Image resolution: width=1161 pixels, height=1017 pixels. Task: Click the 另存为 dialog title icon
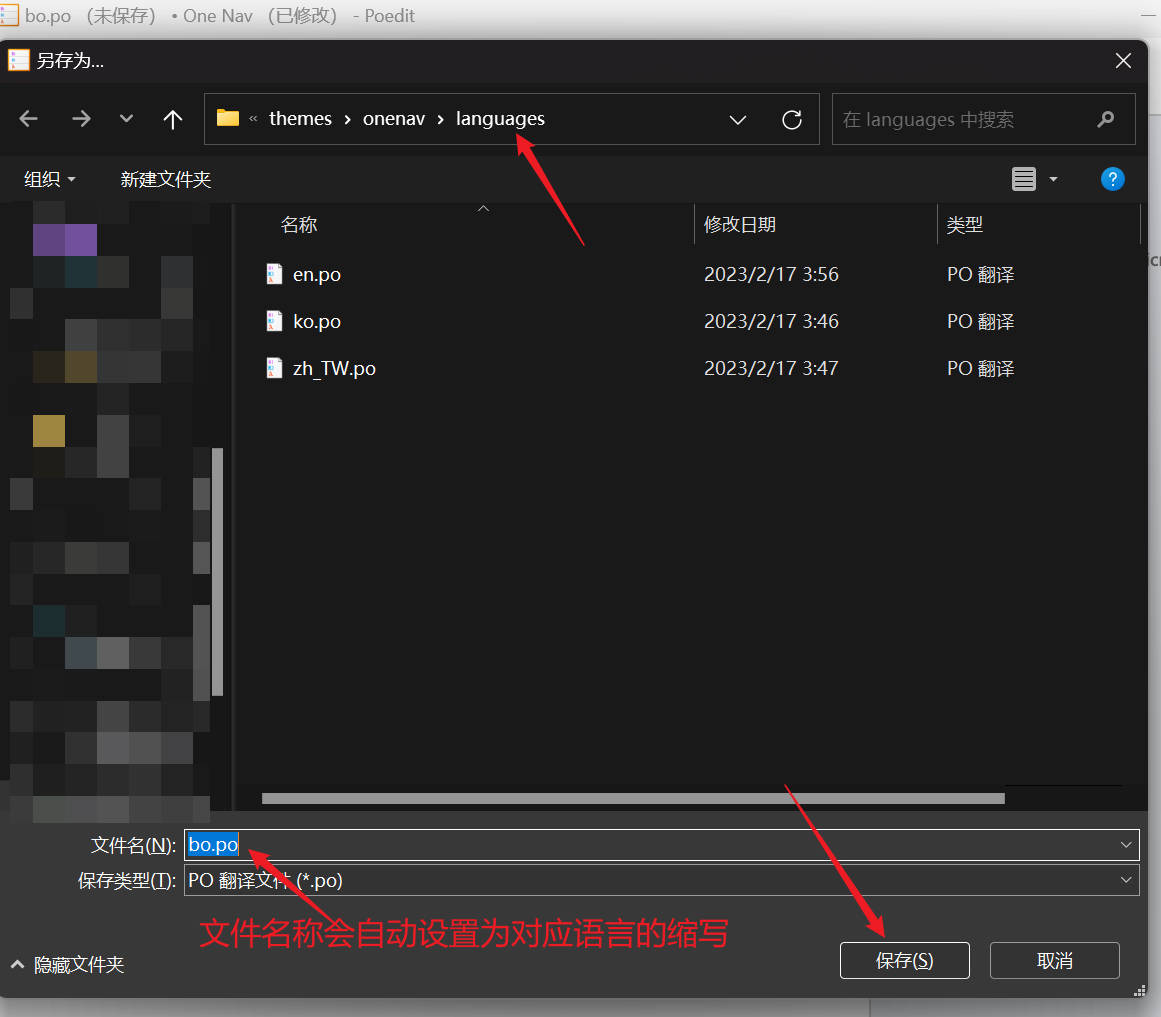19,60
